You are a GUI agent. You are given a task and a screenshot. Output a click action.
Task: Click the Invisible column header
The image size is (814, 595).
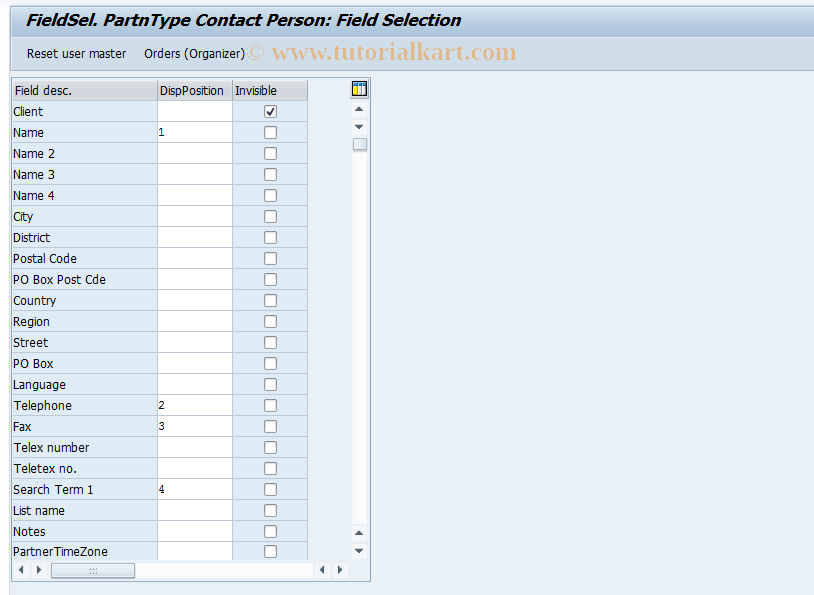tap(270, 90)
